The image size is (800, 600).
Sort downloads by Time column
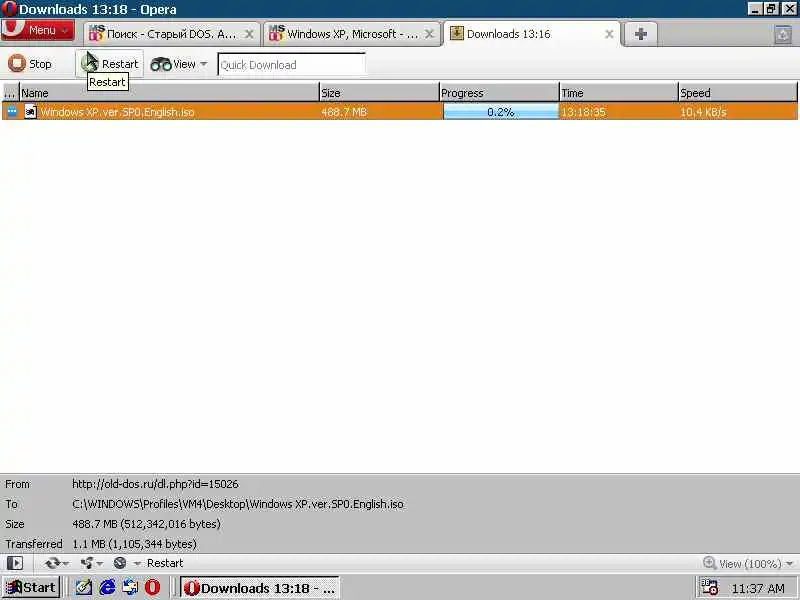coord(619,93)
